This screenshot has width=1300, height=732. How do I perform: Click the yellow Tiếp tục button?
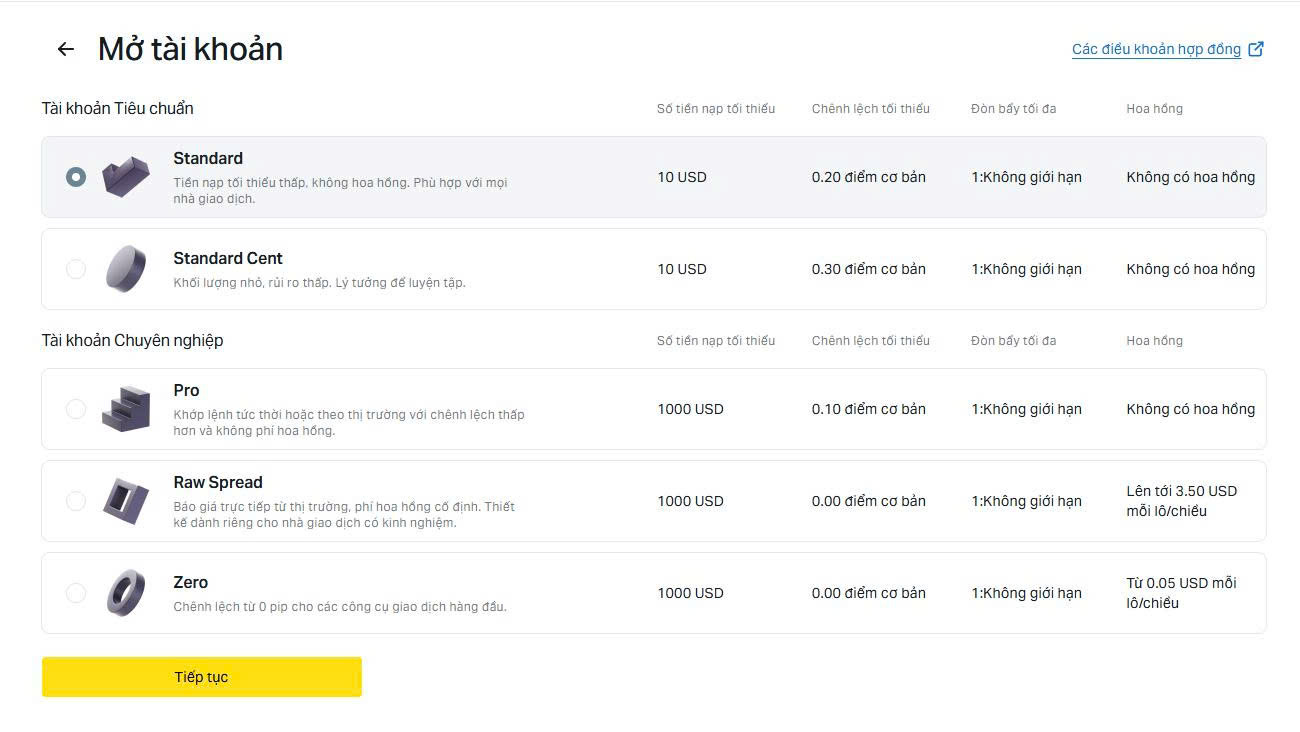point(202,677)
